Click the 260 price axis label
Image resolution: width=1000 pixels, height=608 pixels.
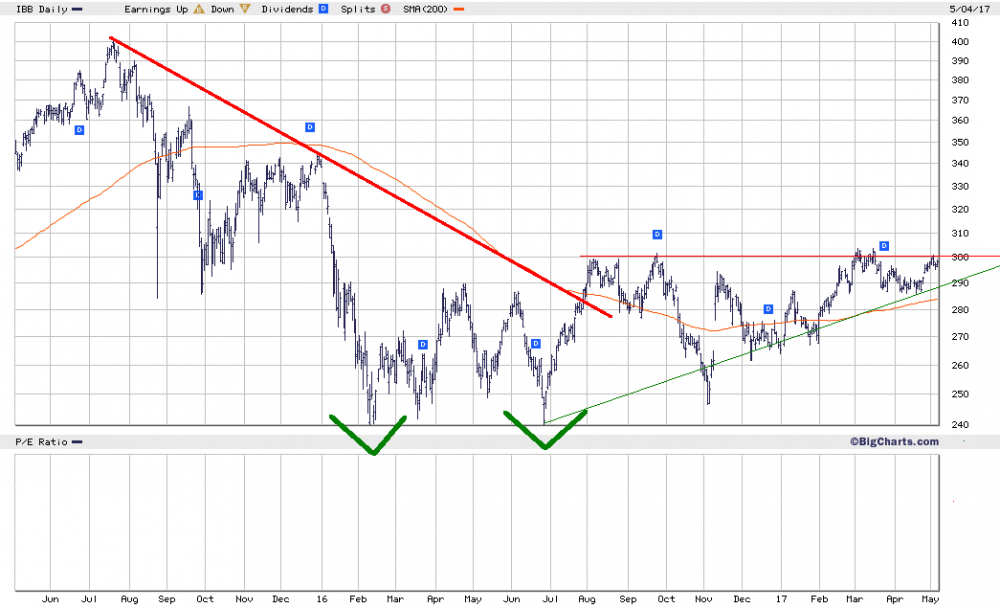click(x=960, y=365)
